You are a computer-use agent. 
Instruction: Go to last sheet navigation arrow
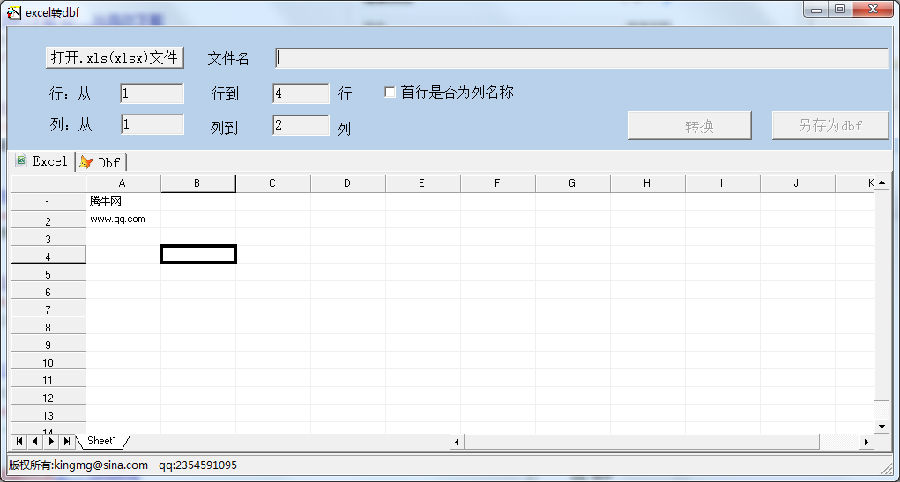point(67,441)
